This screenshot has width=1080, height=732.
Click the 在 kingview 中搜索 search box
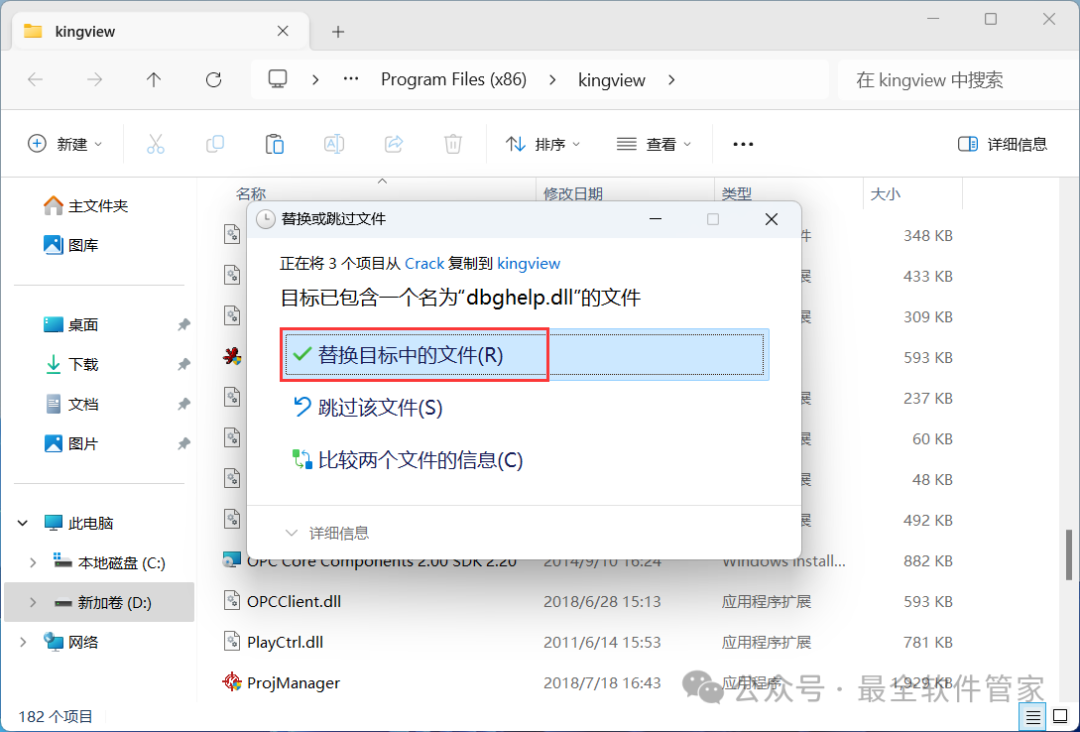click(957, 80)
